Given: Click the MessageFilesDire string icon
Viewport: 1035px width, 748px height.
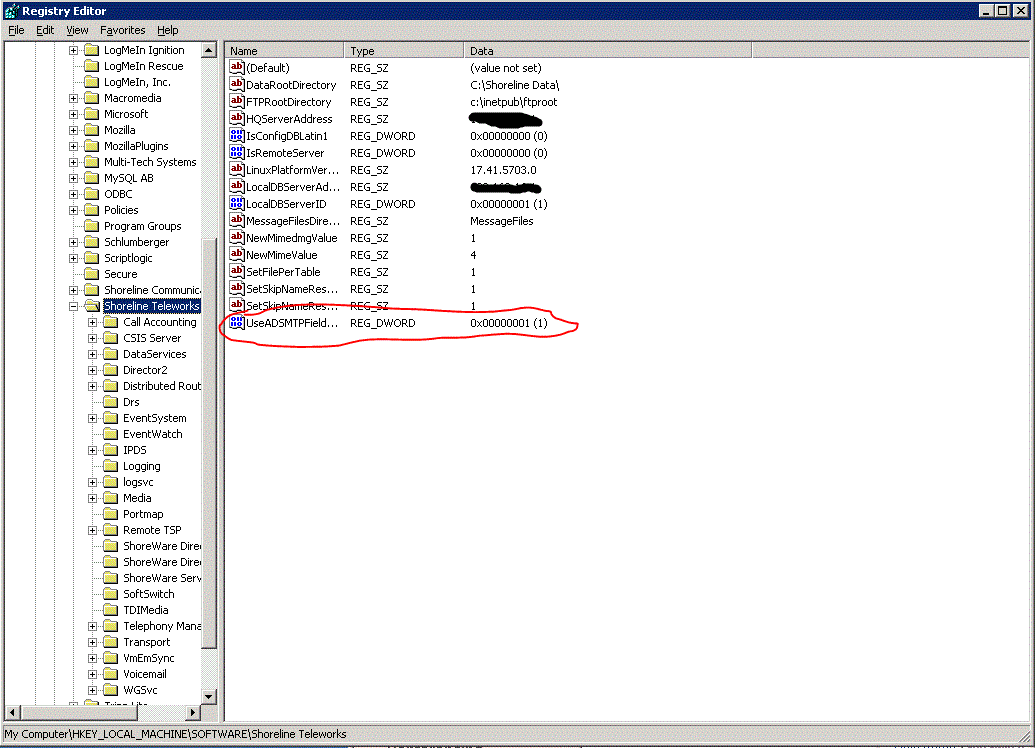Looking at the screenshot, I should pyautogui.click(x=236, y=221).
